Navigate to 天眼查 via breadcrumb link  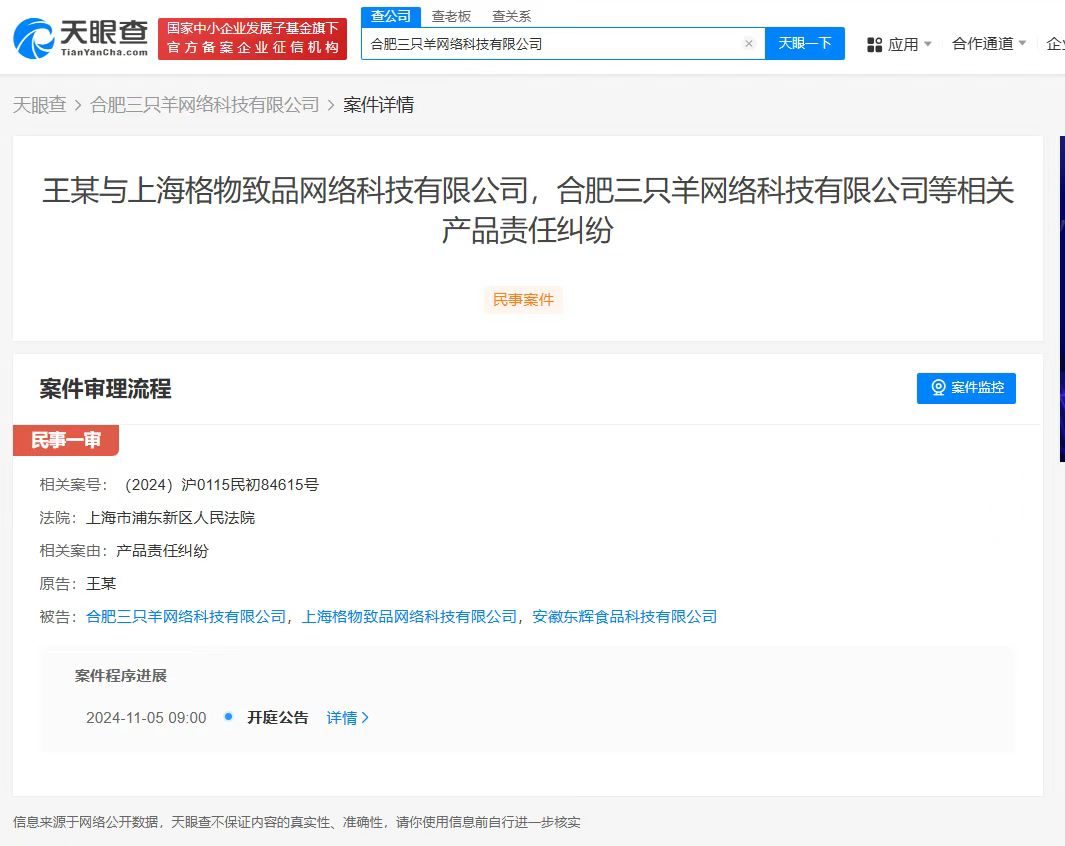pos(39,104)
